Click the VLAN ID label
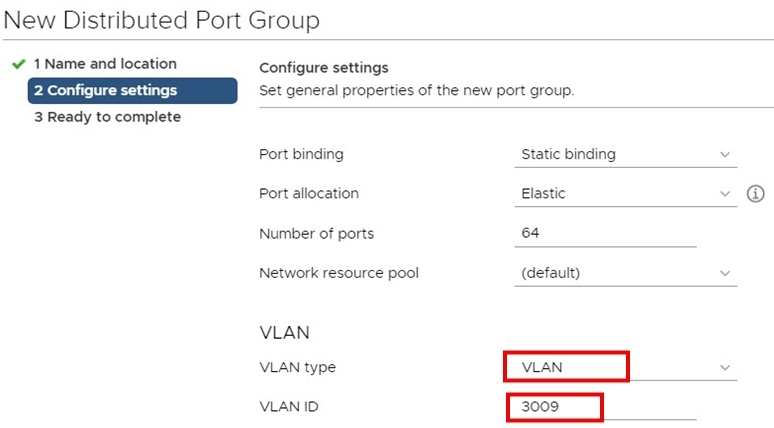Screen dimensions: 774x428 click(289, 407)
